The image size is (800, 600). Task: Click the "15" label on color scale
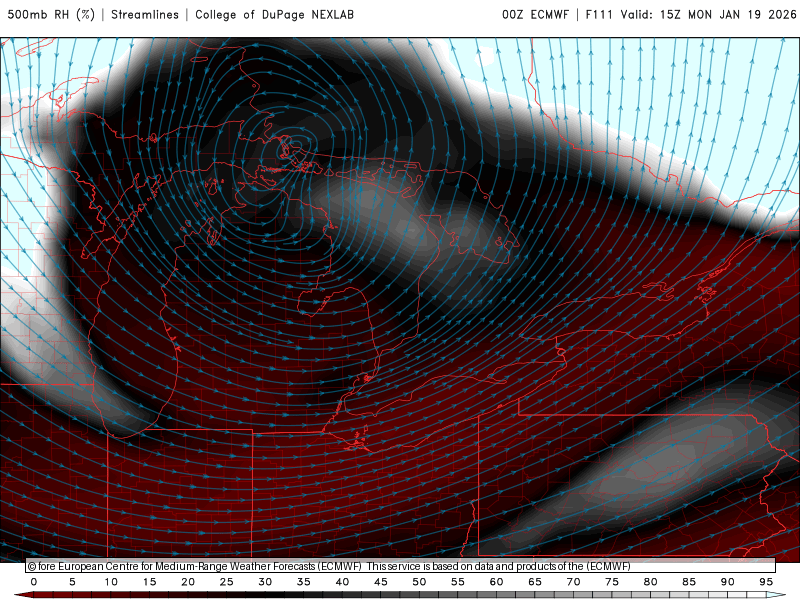[x=149, y=582]
